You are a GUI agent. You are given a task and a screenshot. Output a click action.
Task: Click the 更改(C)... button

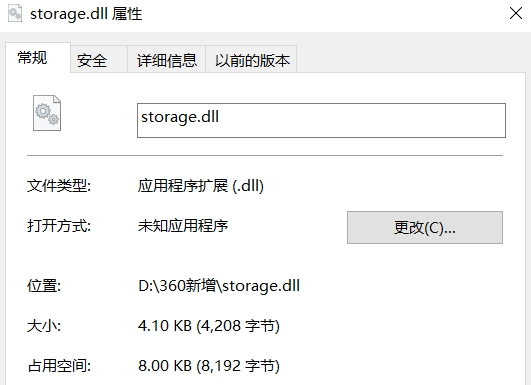[425, 227]
